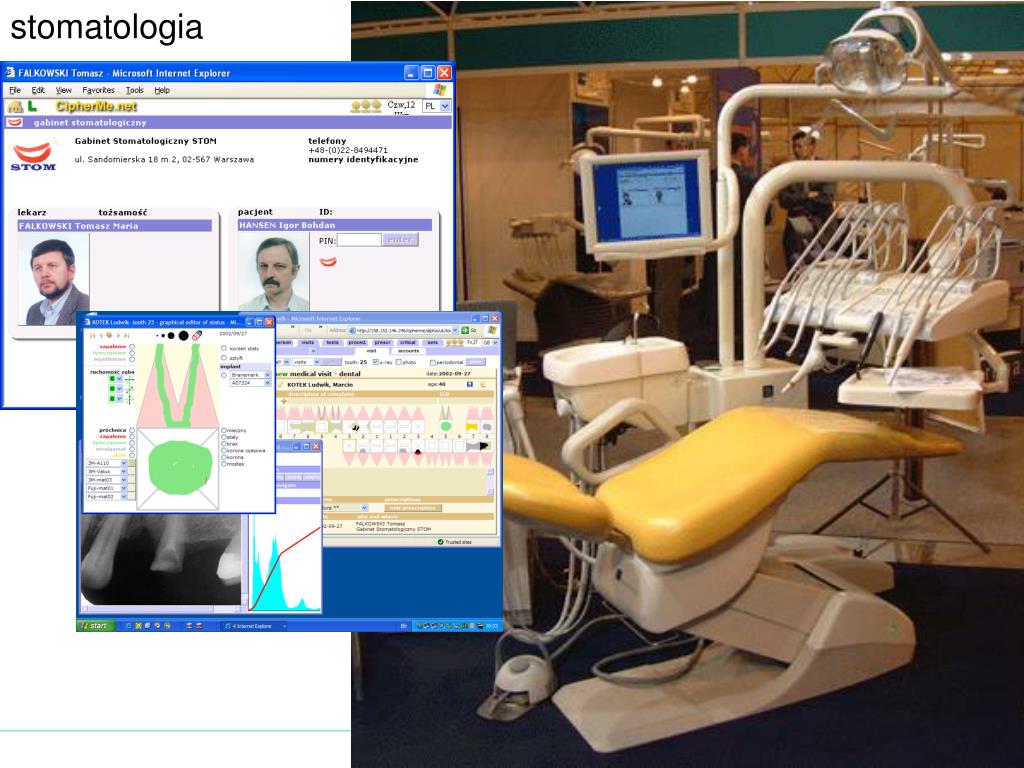Select the medium brush size dot
1024x768 pixels.
pyautogui.click(x=171, y=336)
